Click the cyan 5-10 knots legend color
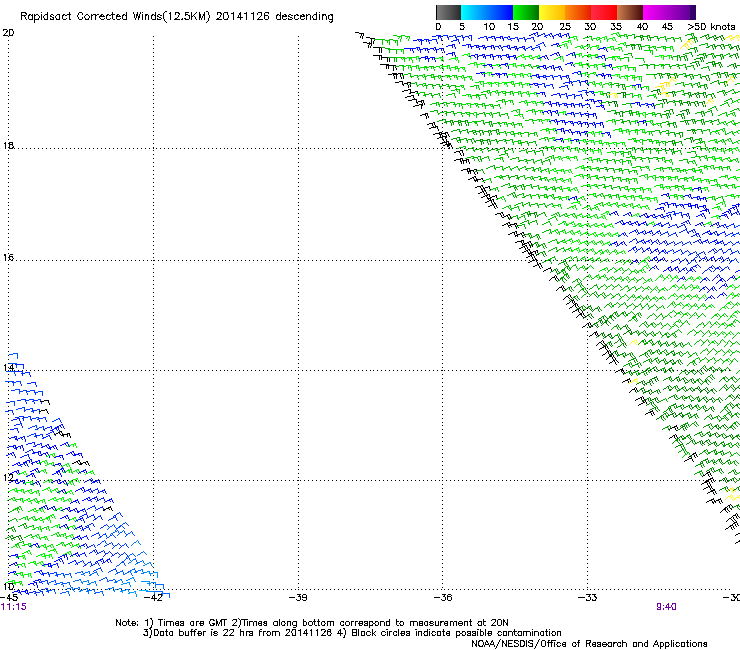This screenshot has width=740, height=650. (x=474, y=12)
